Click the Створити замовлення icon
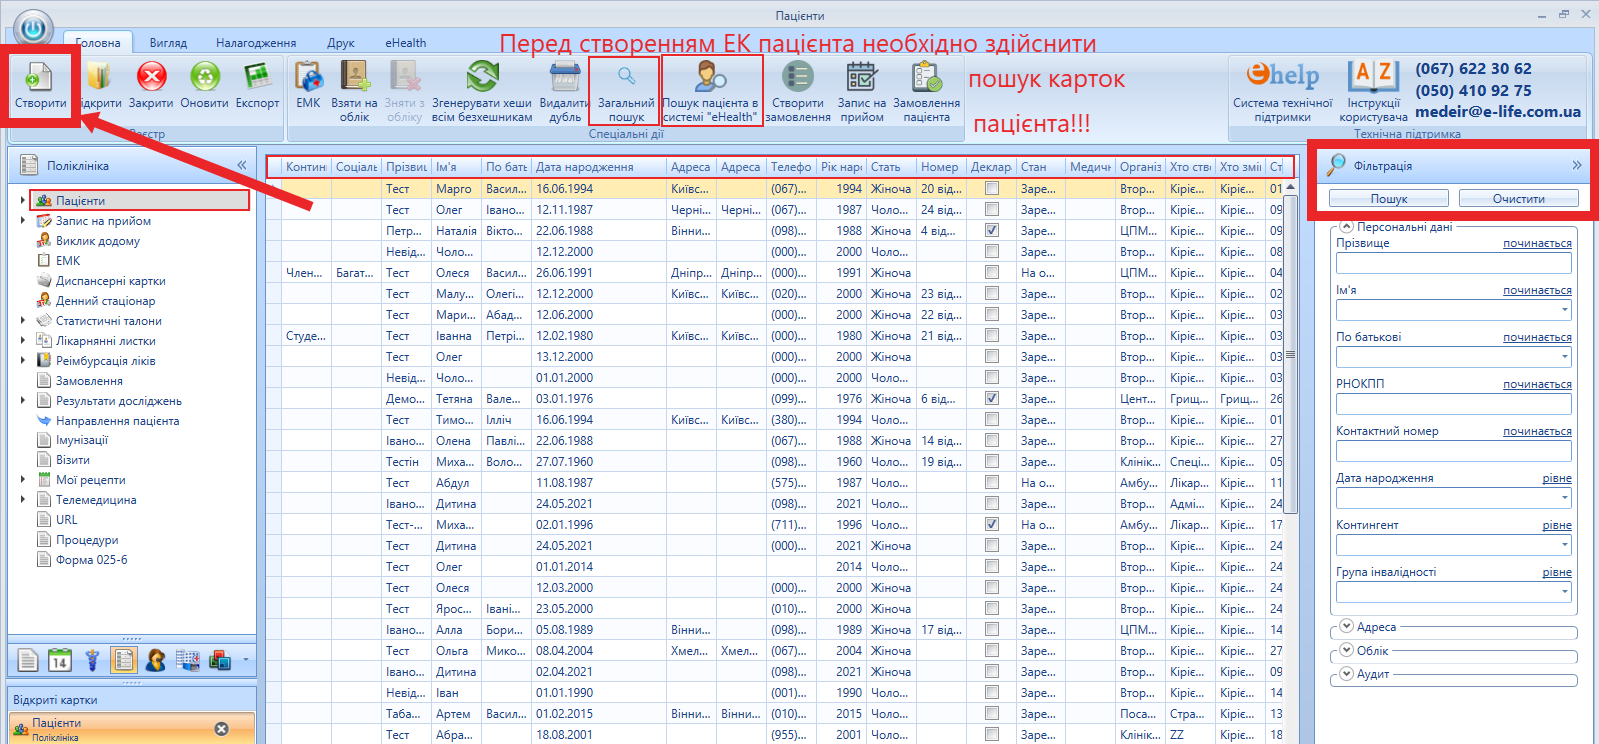 tap(798, 76)
